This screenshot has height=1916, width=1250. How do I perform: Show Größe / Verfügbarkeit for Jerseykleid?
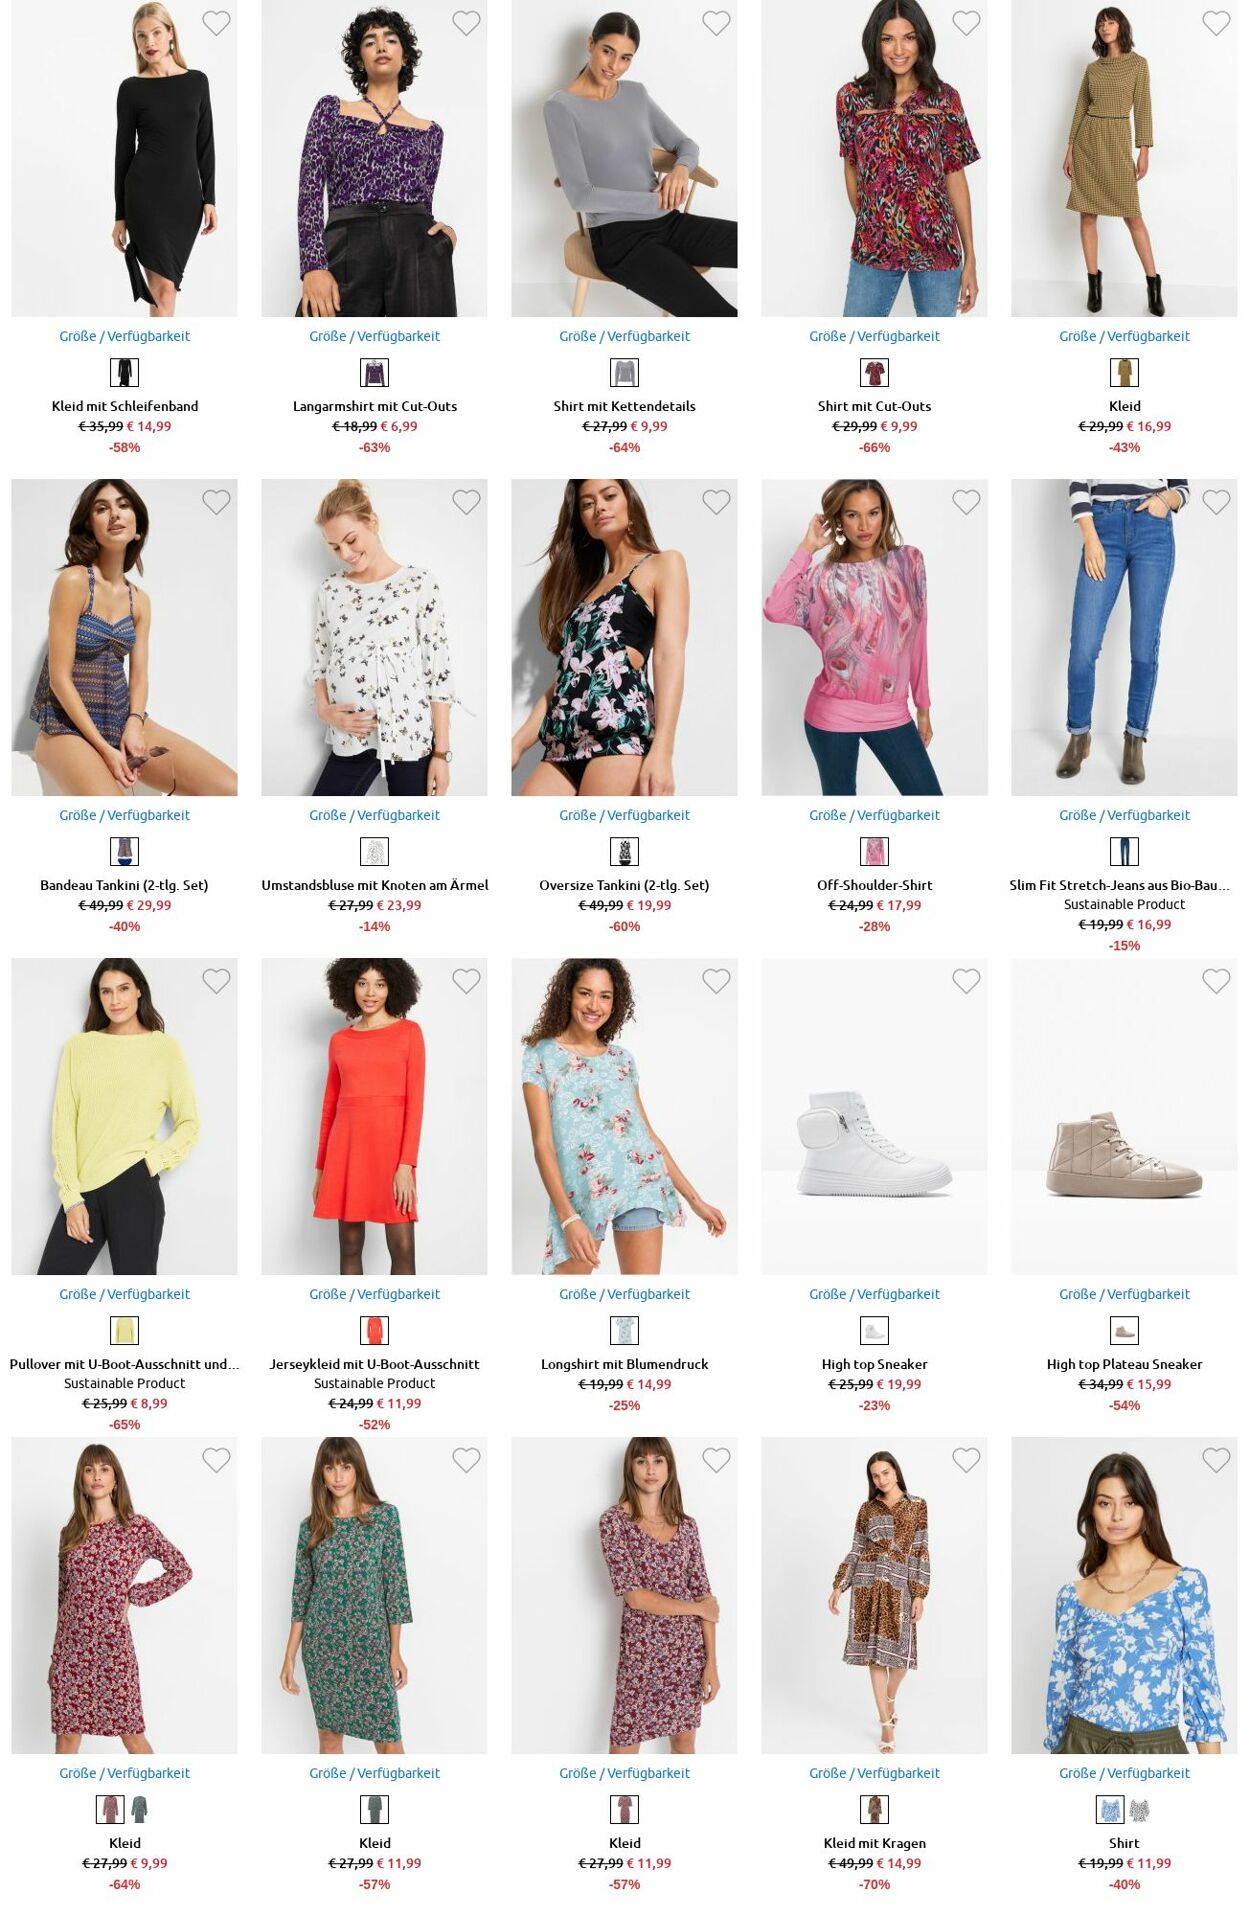coord(374,1294)
